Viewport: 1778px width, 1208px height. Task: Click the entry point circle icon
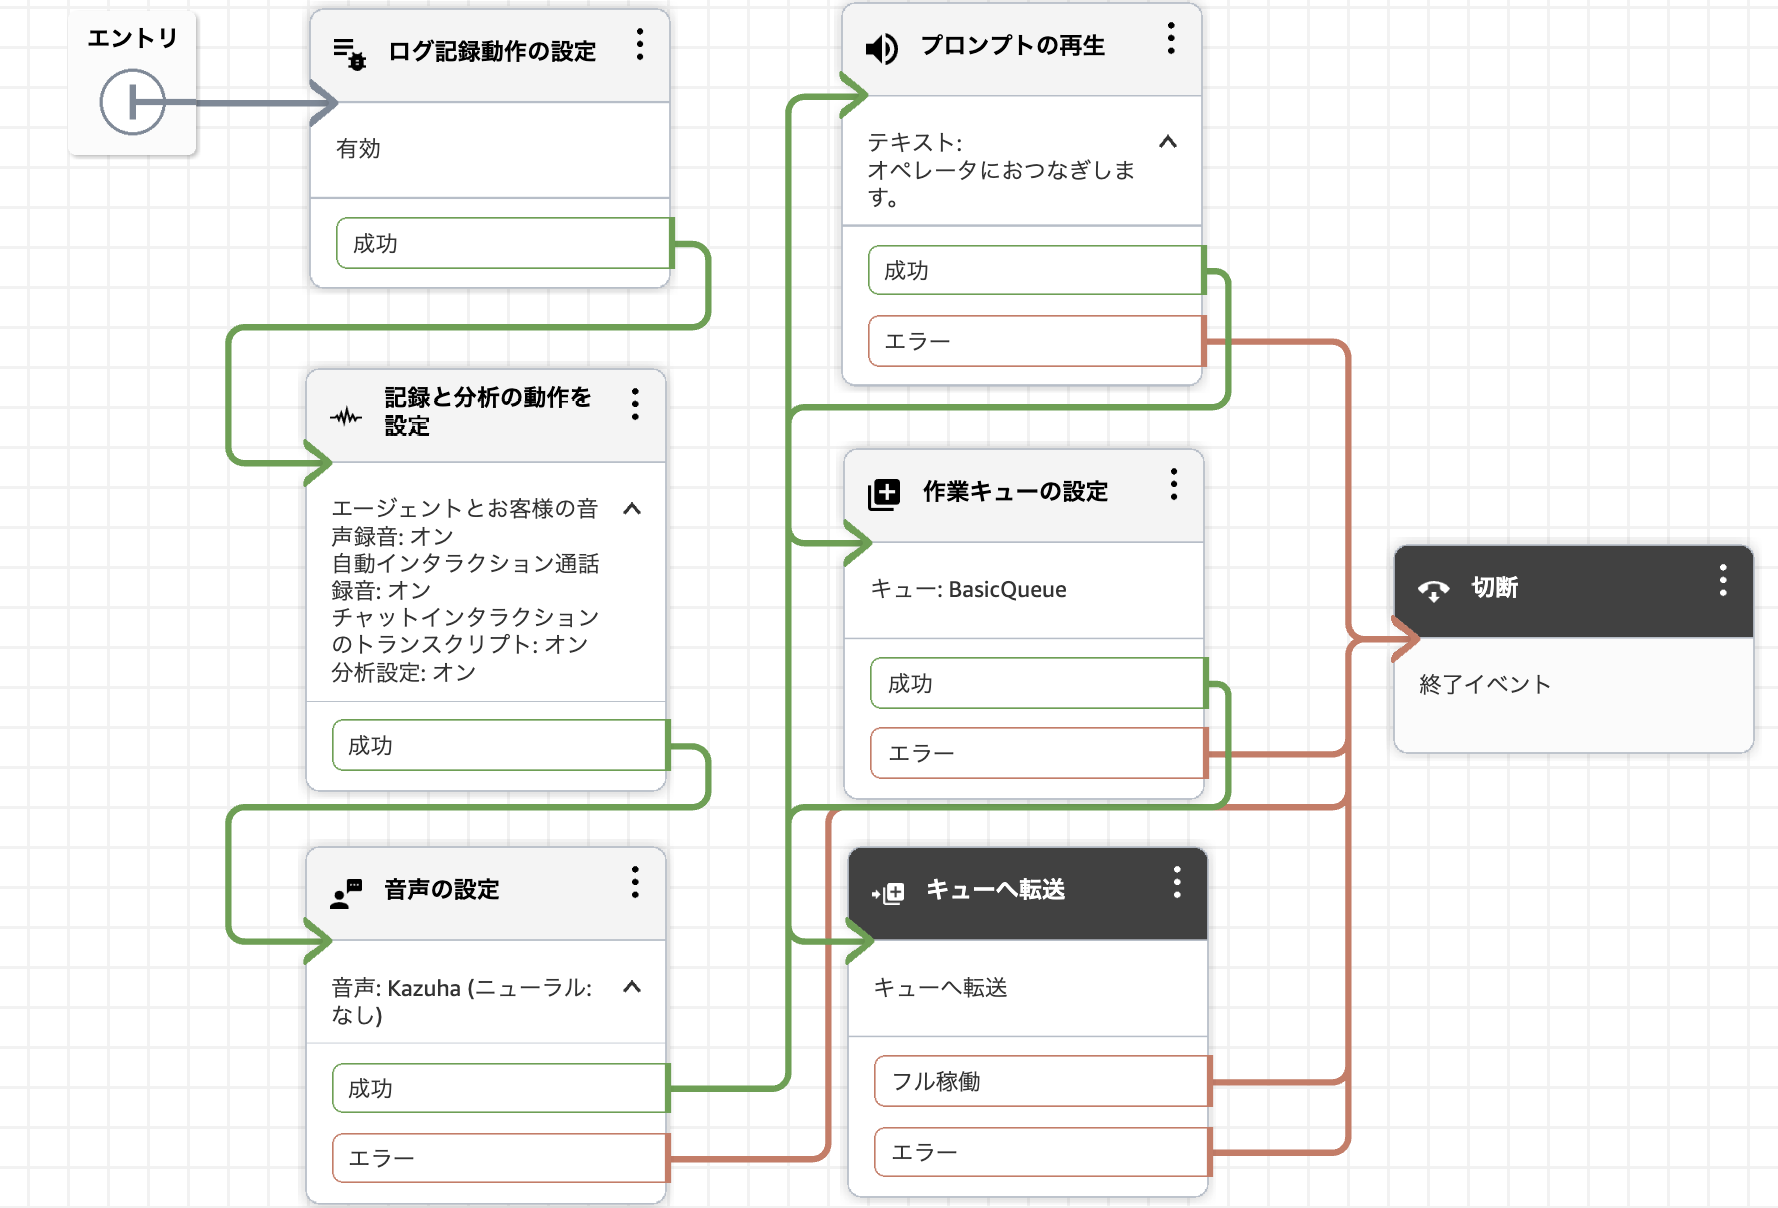(x=132, y=102)
